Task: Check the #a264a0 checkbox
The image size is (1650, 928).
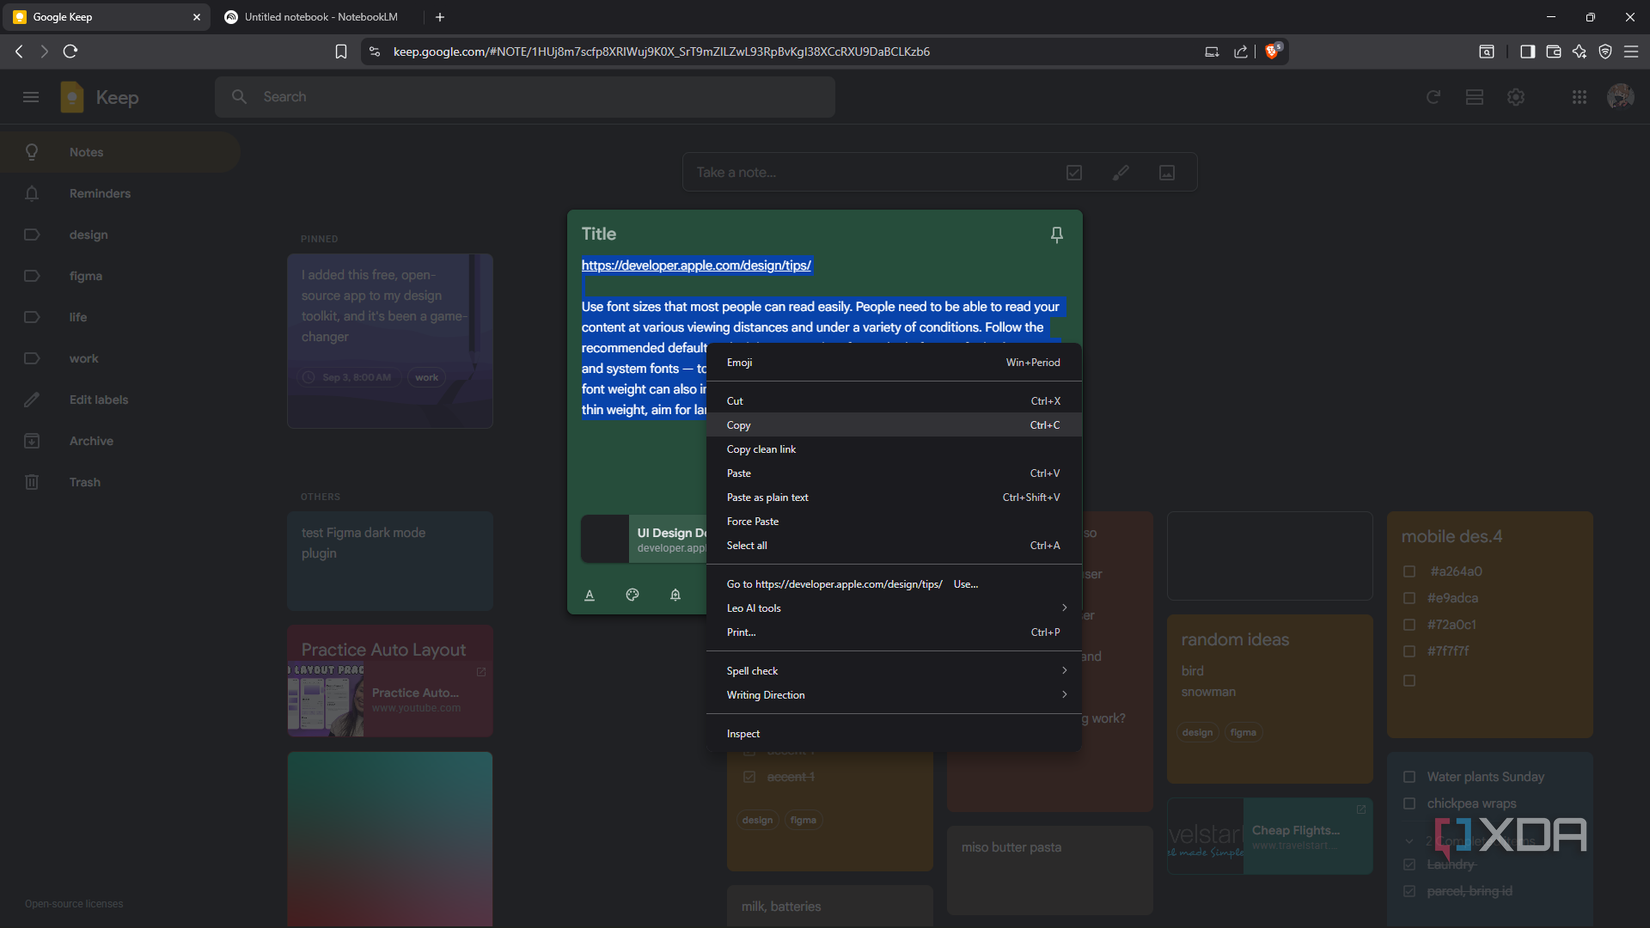Action: pos(1409,572)
